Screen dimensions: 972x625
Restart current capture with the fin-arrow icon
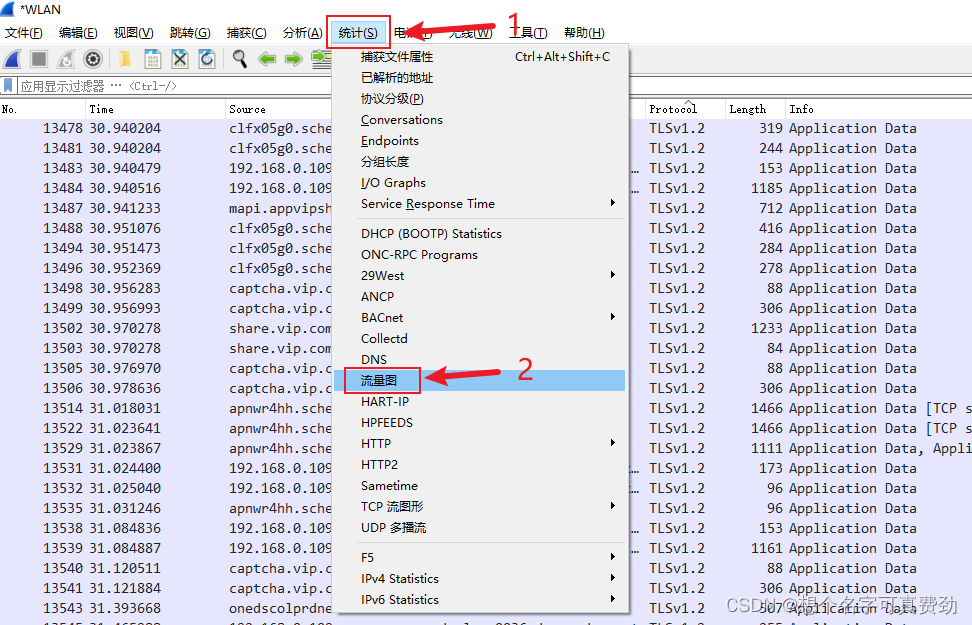tap(66, 60)
